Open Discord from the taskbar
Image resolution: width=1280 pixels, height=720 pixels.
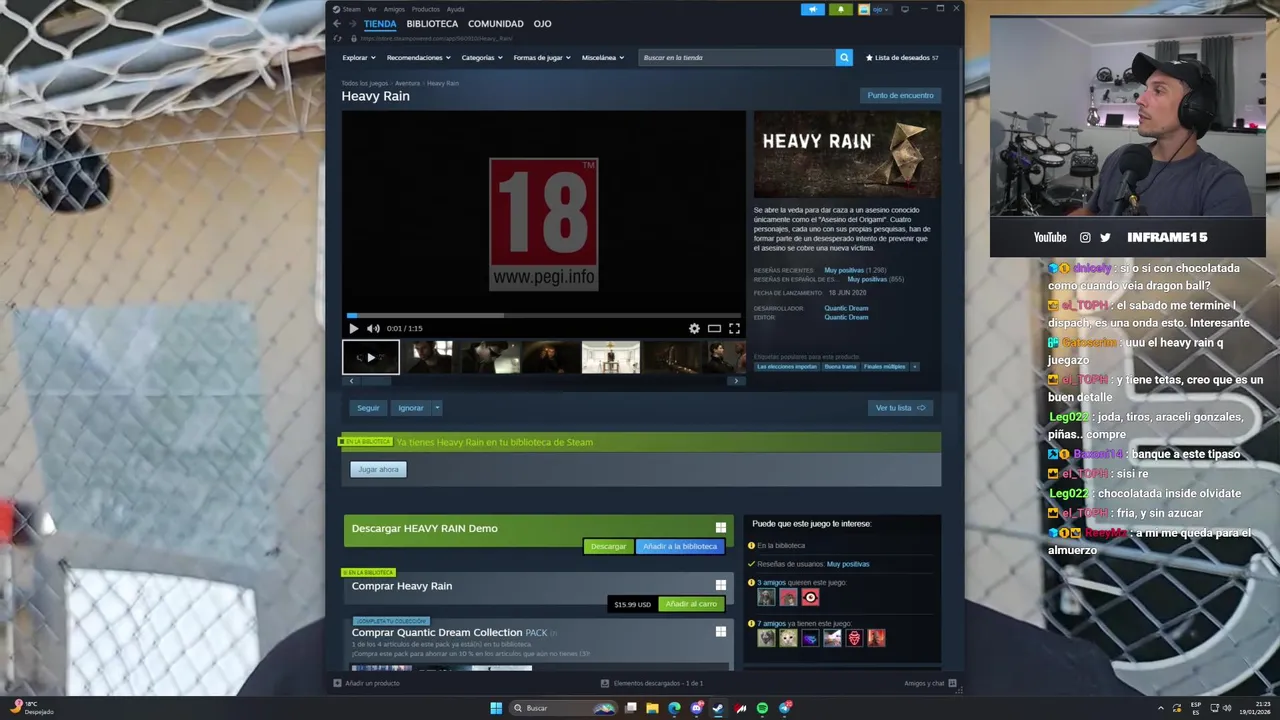click(x=697, y=708)
